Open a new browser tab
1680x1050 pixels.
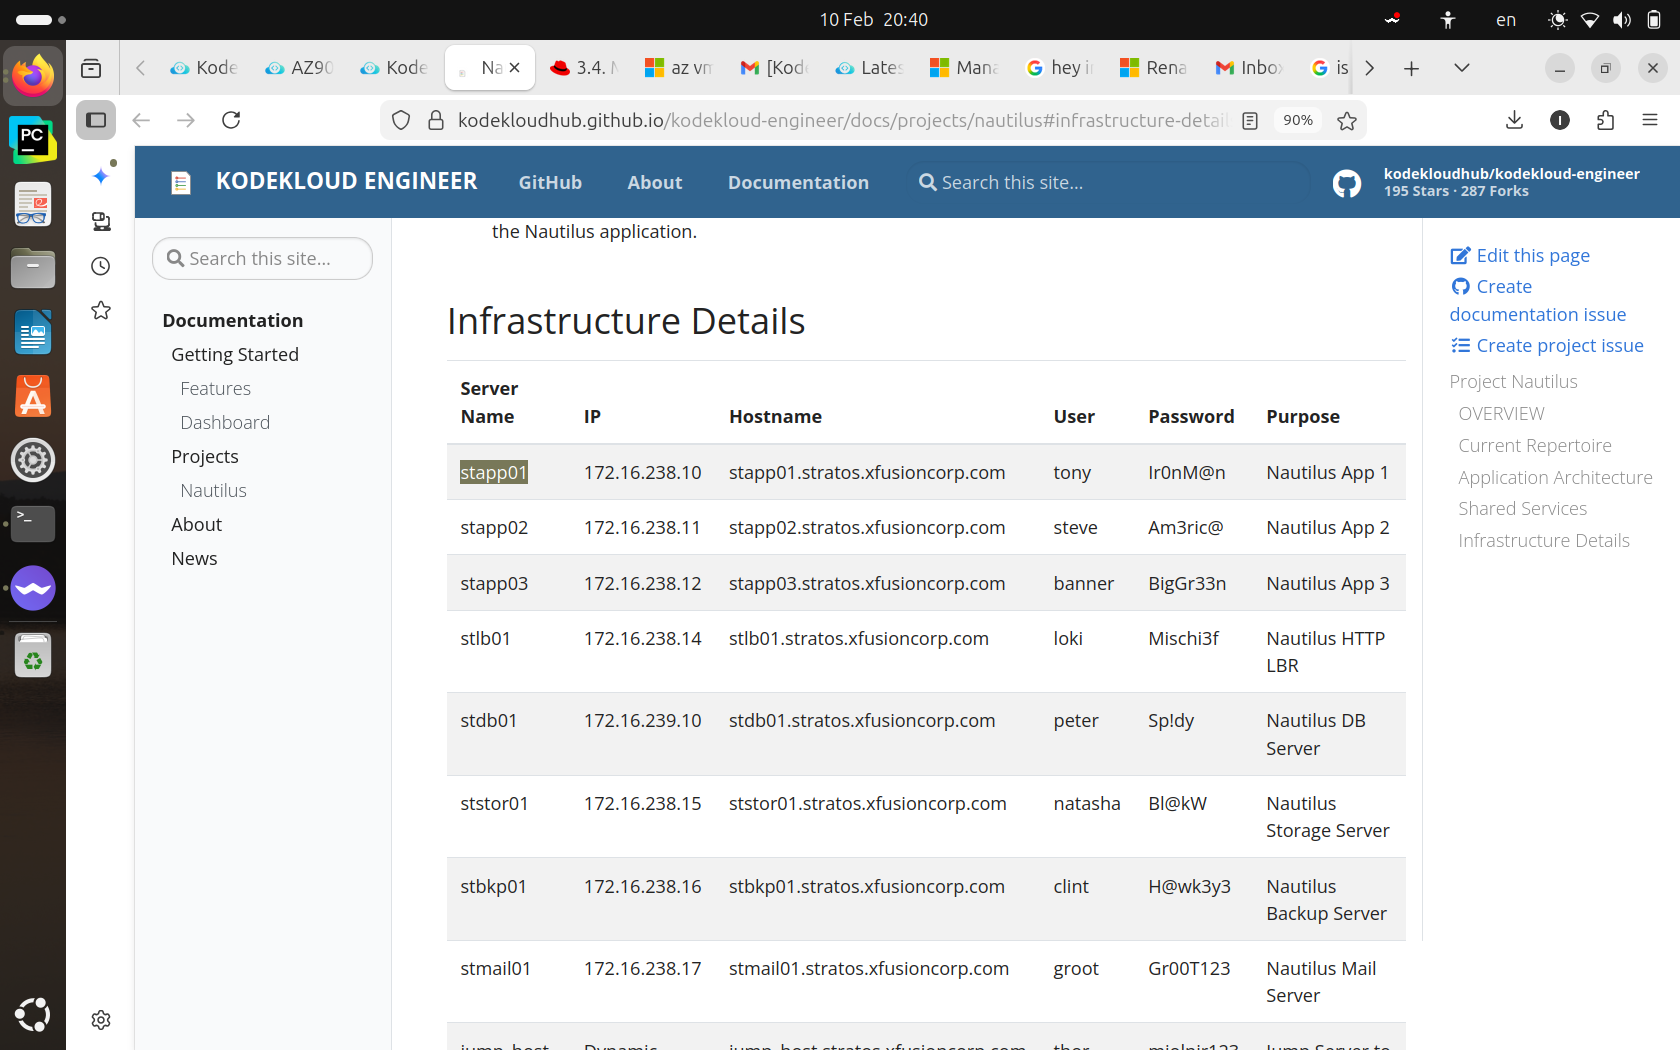pyautogui.click(x=1411, y=68)
